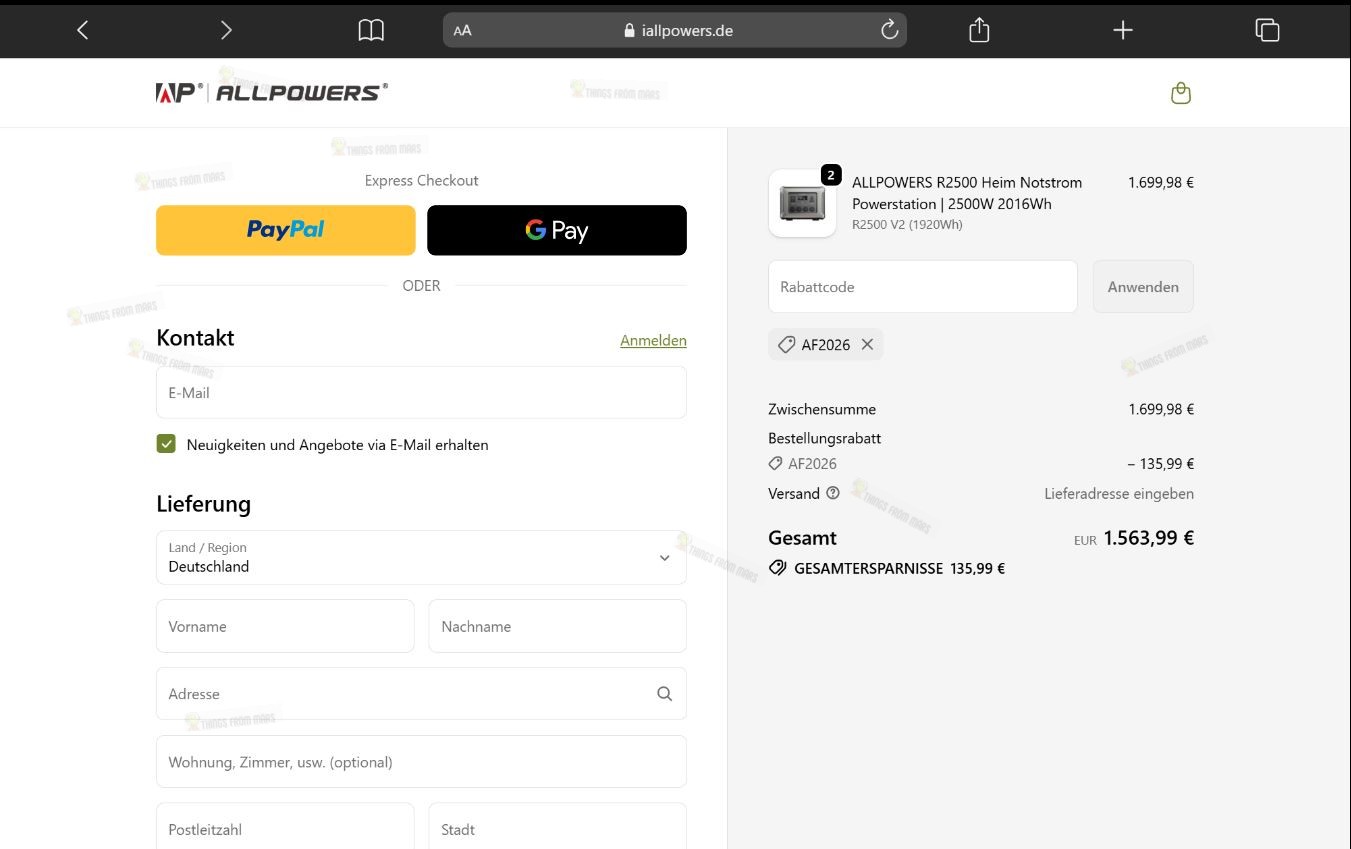Image resolution: width=1351 pixels, height=849 pixels.
Task: Click the R2500 powerstation product thumbnail
Action: tap(802, 203)
